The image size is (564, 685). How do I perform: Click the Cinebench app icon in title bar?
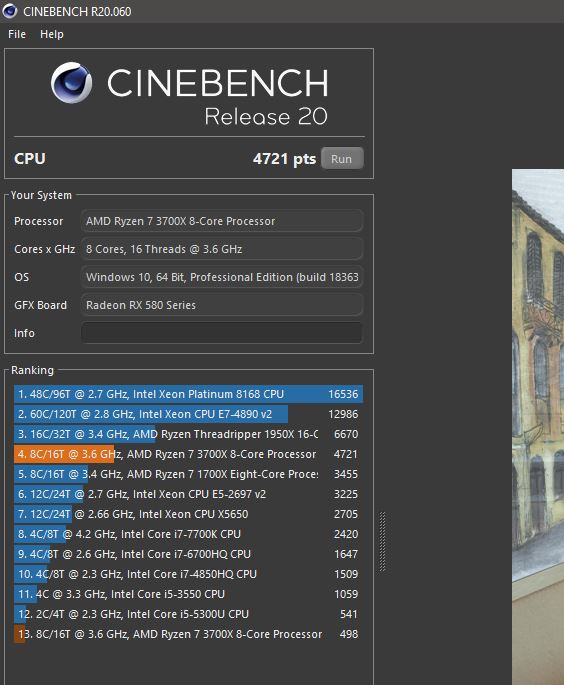point(9,11)
